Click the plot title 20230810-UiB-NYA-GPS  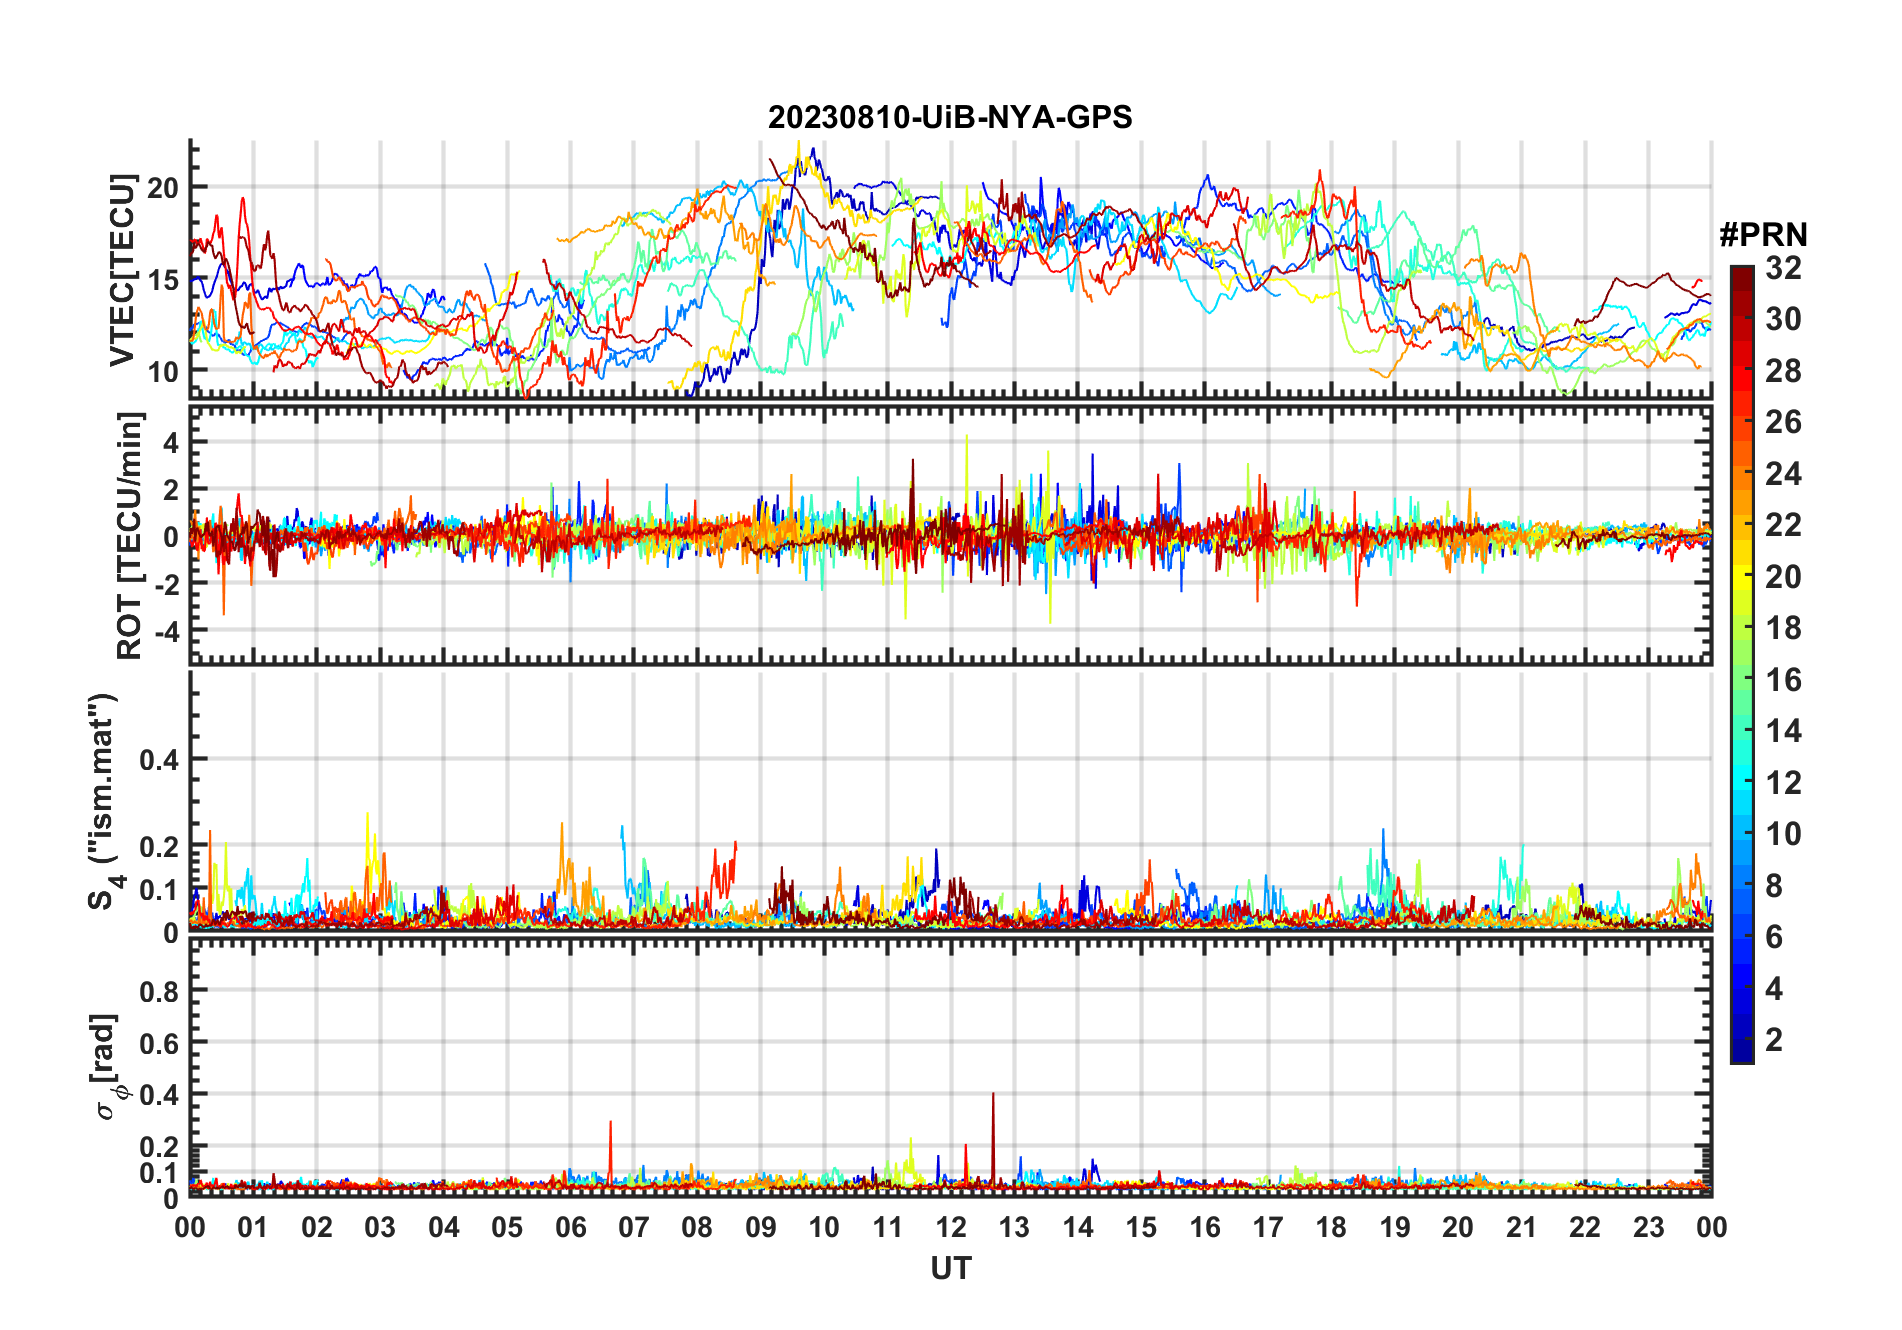[x=950, y=117]
